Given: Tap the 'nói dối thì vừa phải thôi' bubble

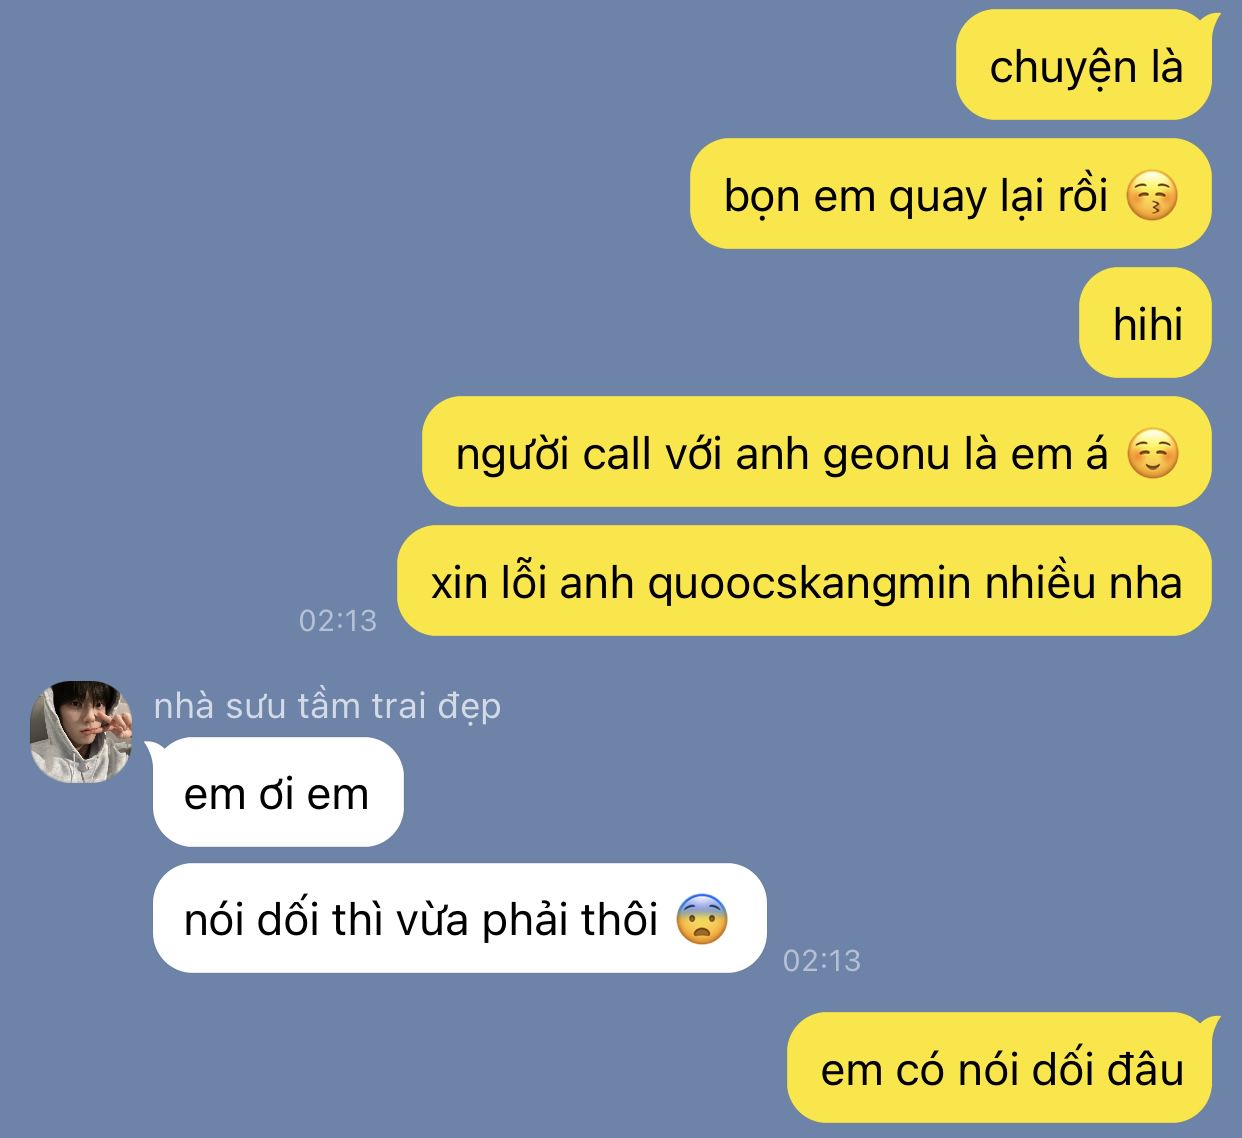Looking at the screenshot, I should [x=459, y=918].
